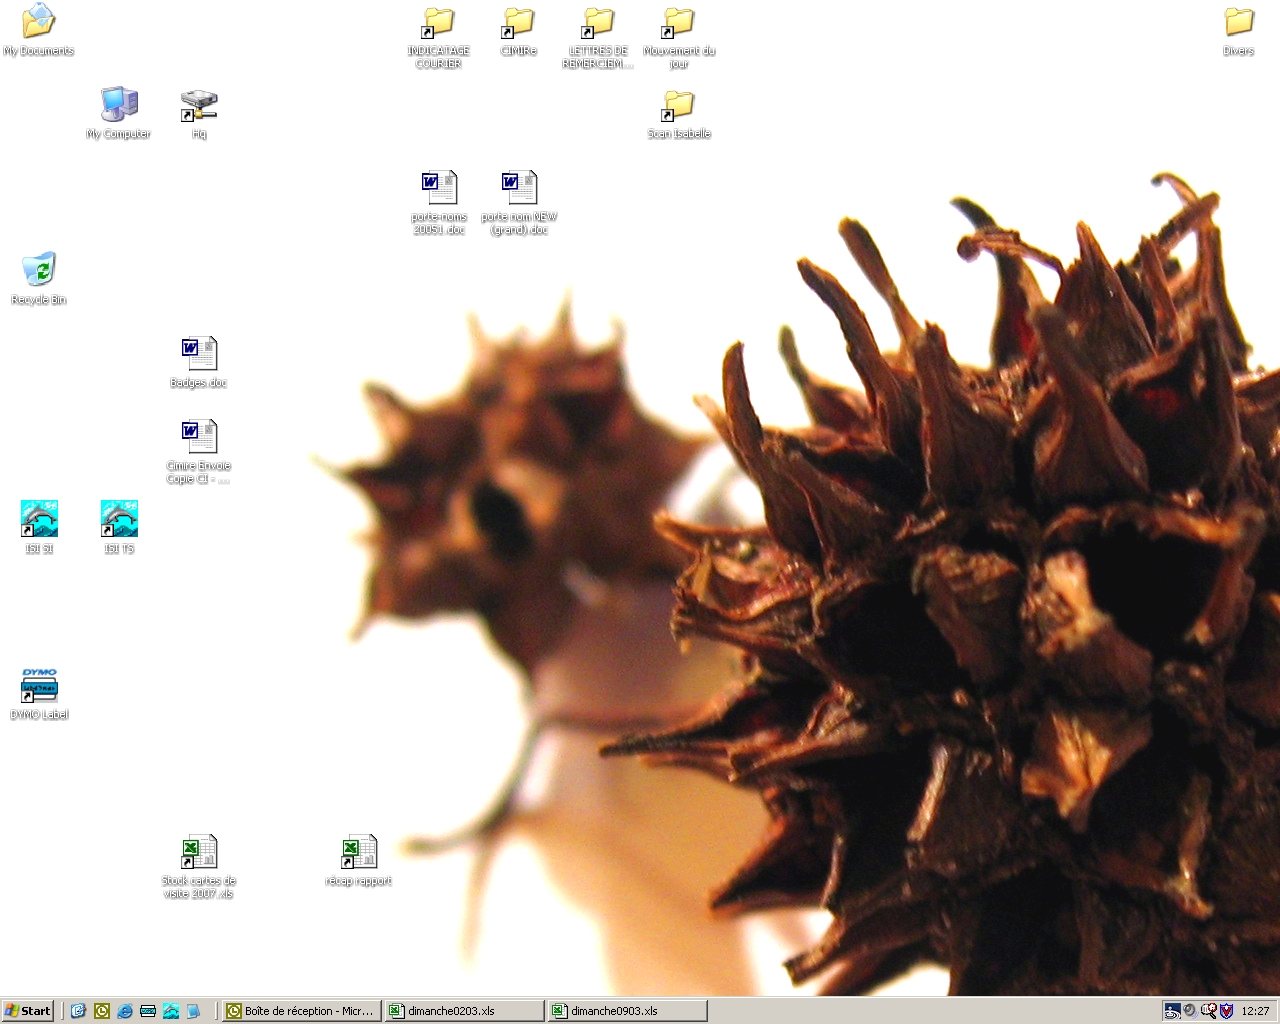Image resolution: width=1280 pixels, height=1024 pixels.
Task: Select the DYMO Label shortcut
Action: coord(39,693)
